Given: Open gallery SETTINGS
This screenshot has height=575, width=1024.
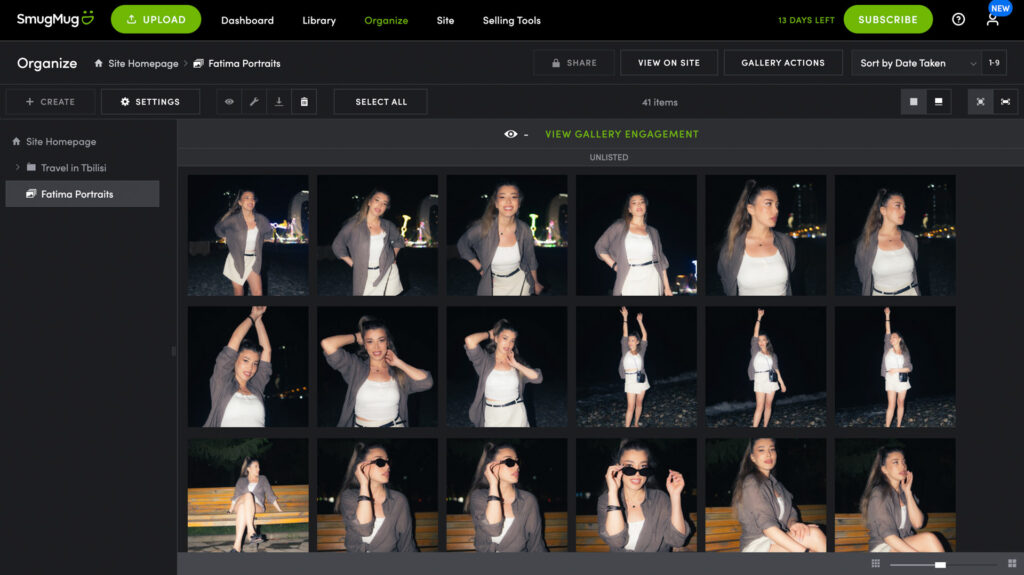Looking at the screenshot, I should click(x=150, y=102).
